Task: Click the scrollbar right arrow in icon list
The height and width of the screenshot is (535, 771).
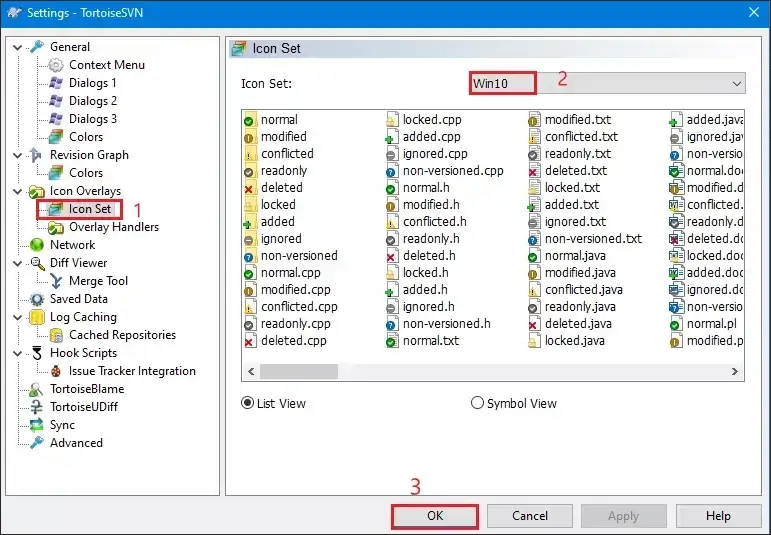Action: click(735, 371)
